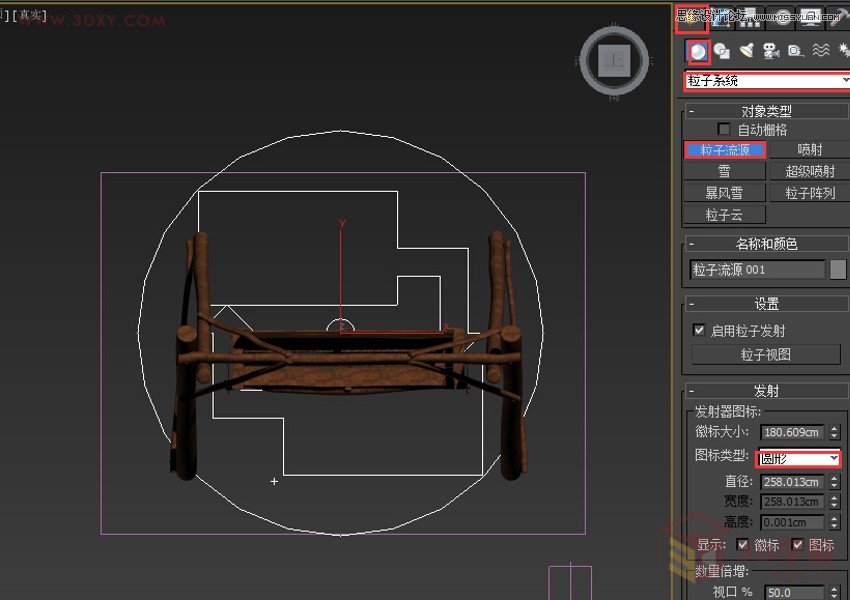Click the 粒子视图 button
Image resolution: width=850 pixels, height=600 pixels.
point(765,354)
